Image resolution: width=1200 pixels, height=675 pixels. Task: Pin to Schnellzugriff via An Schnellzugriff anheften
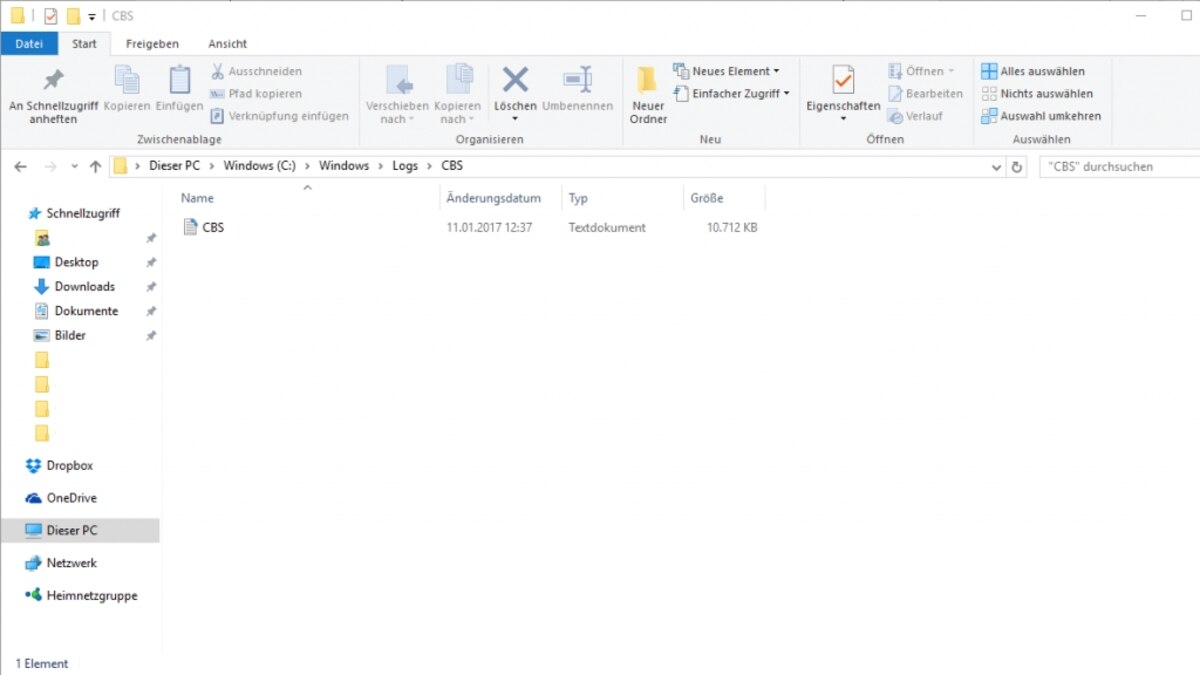point(53,96)
